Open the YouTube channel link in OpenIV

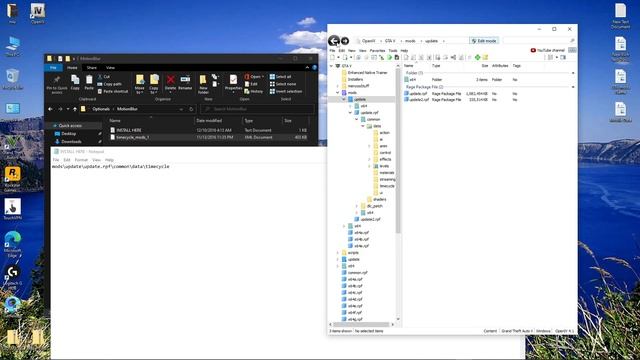point(547,50)
